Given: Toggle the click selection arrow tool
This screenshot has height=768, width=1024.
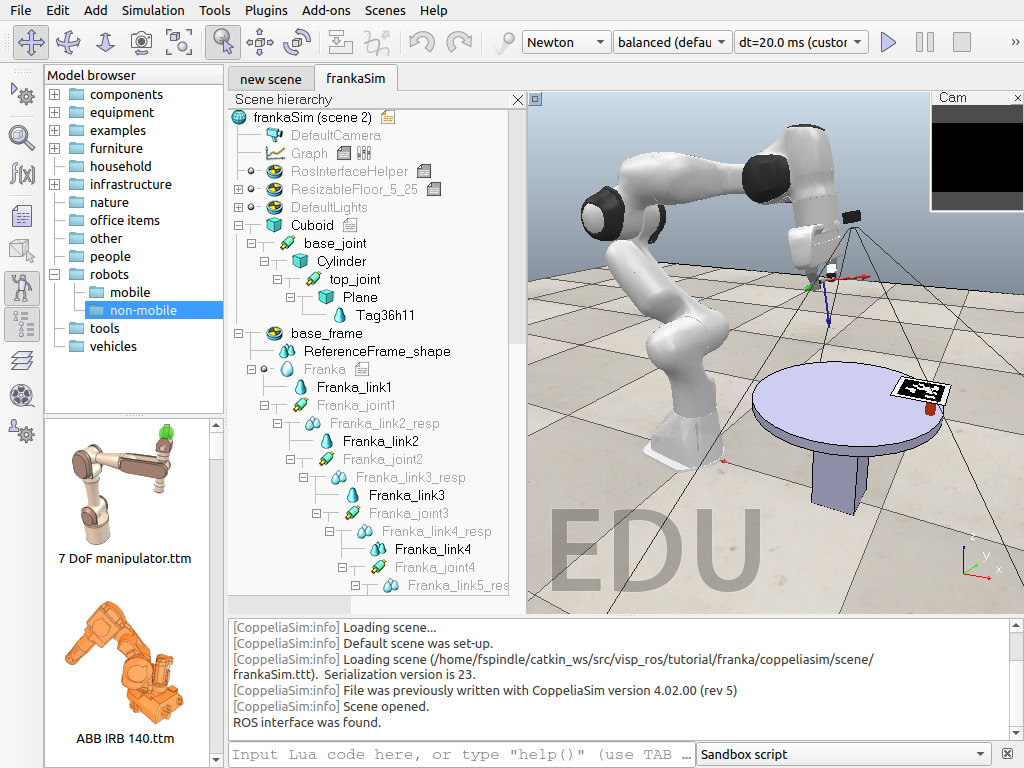Looking at the screenshot, I should click(x=222, y=42).
